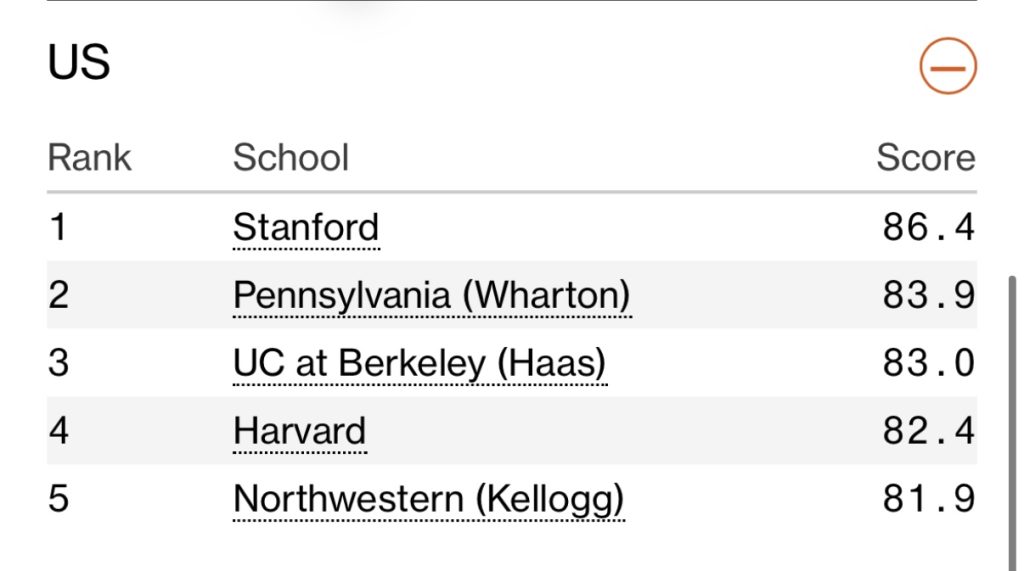The width and height of the screenshot is (1024, 571).
Task: Open the Stanford school link
Action: (x=306, y=228)
